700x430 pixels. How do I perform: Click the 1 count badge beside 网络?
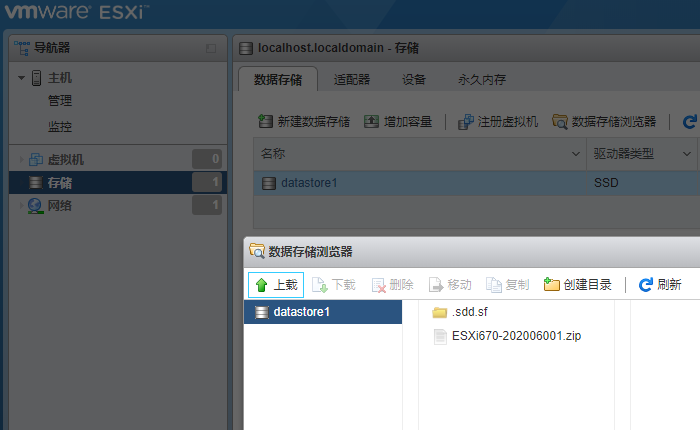207,205
